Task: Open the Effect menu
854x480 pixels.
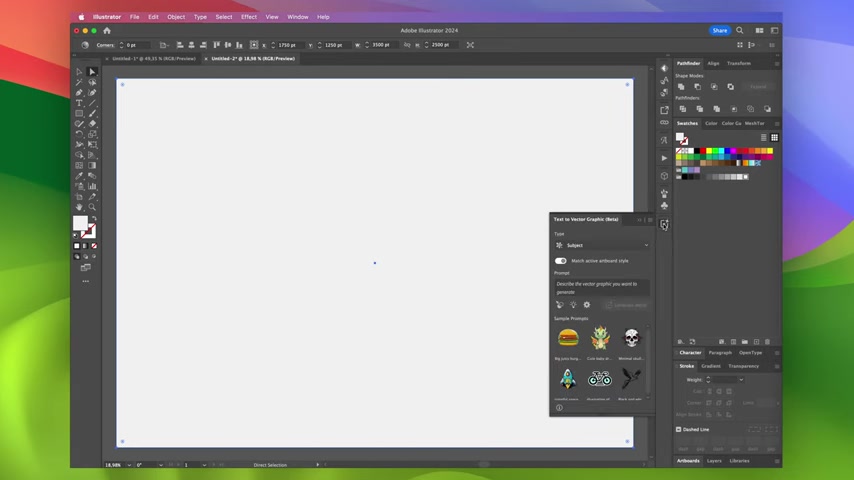Action: [249, 17]
